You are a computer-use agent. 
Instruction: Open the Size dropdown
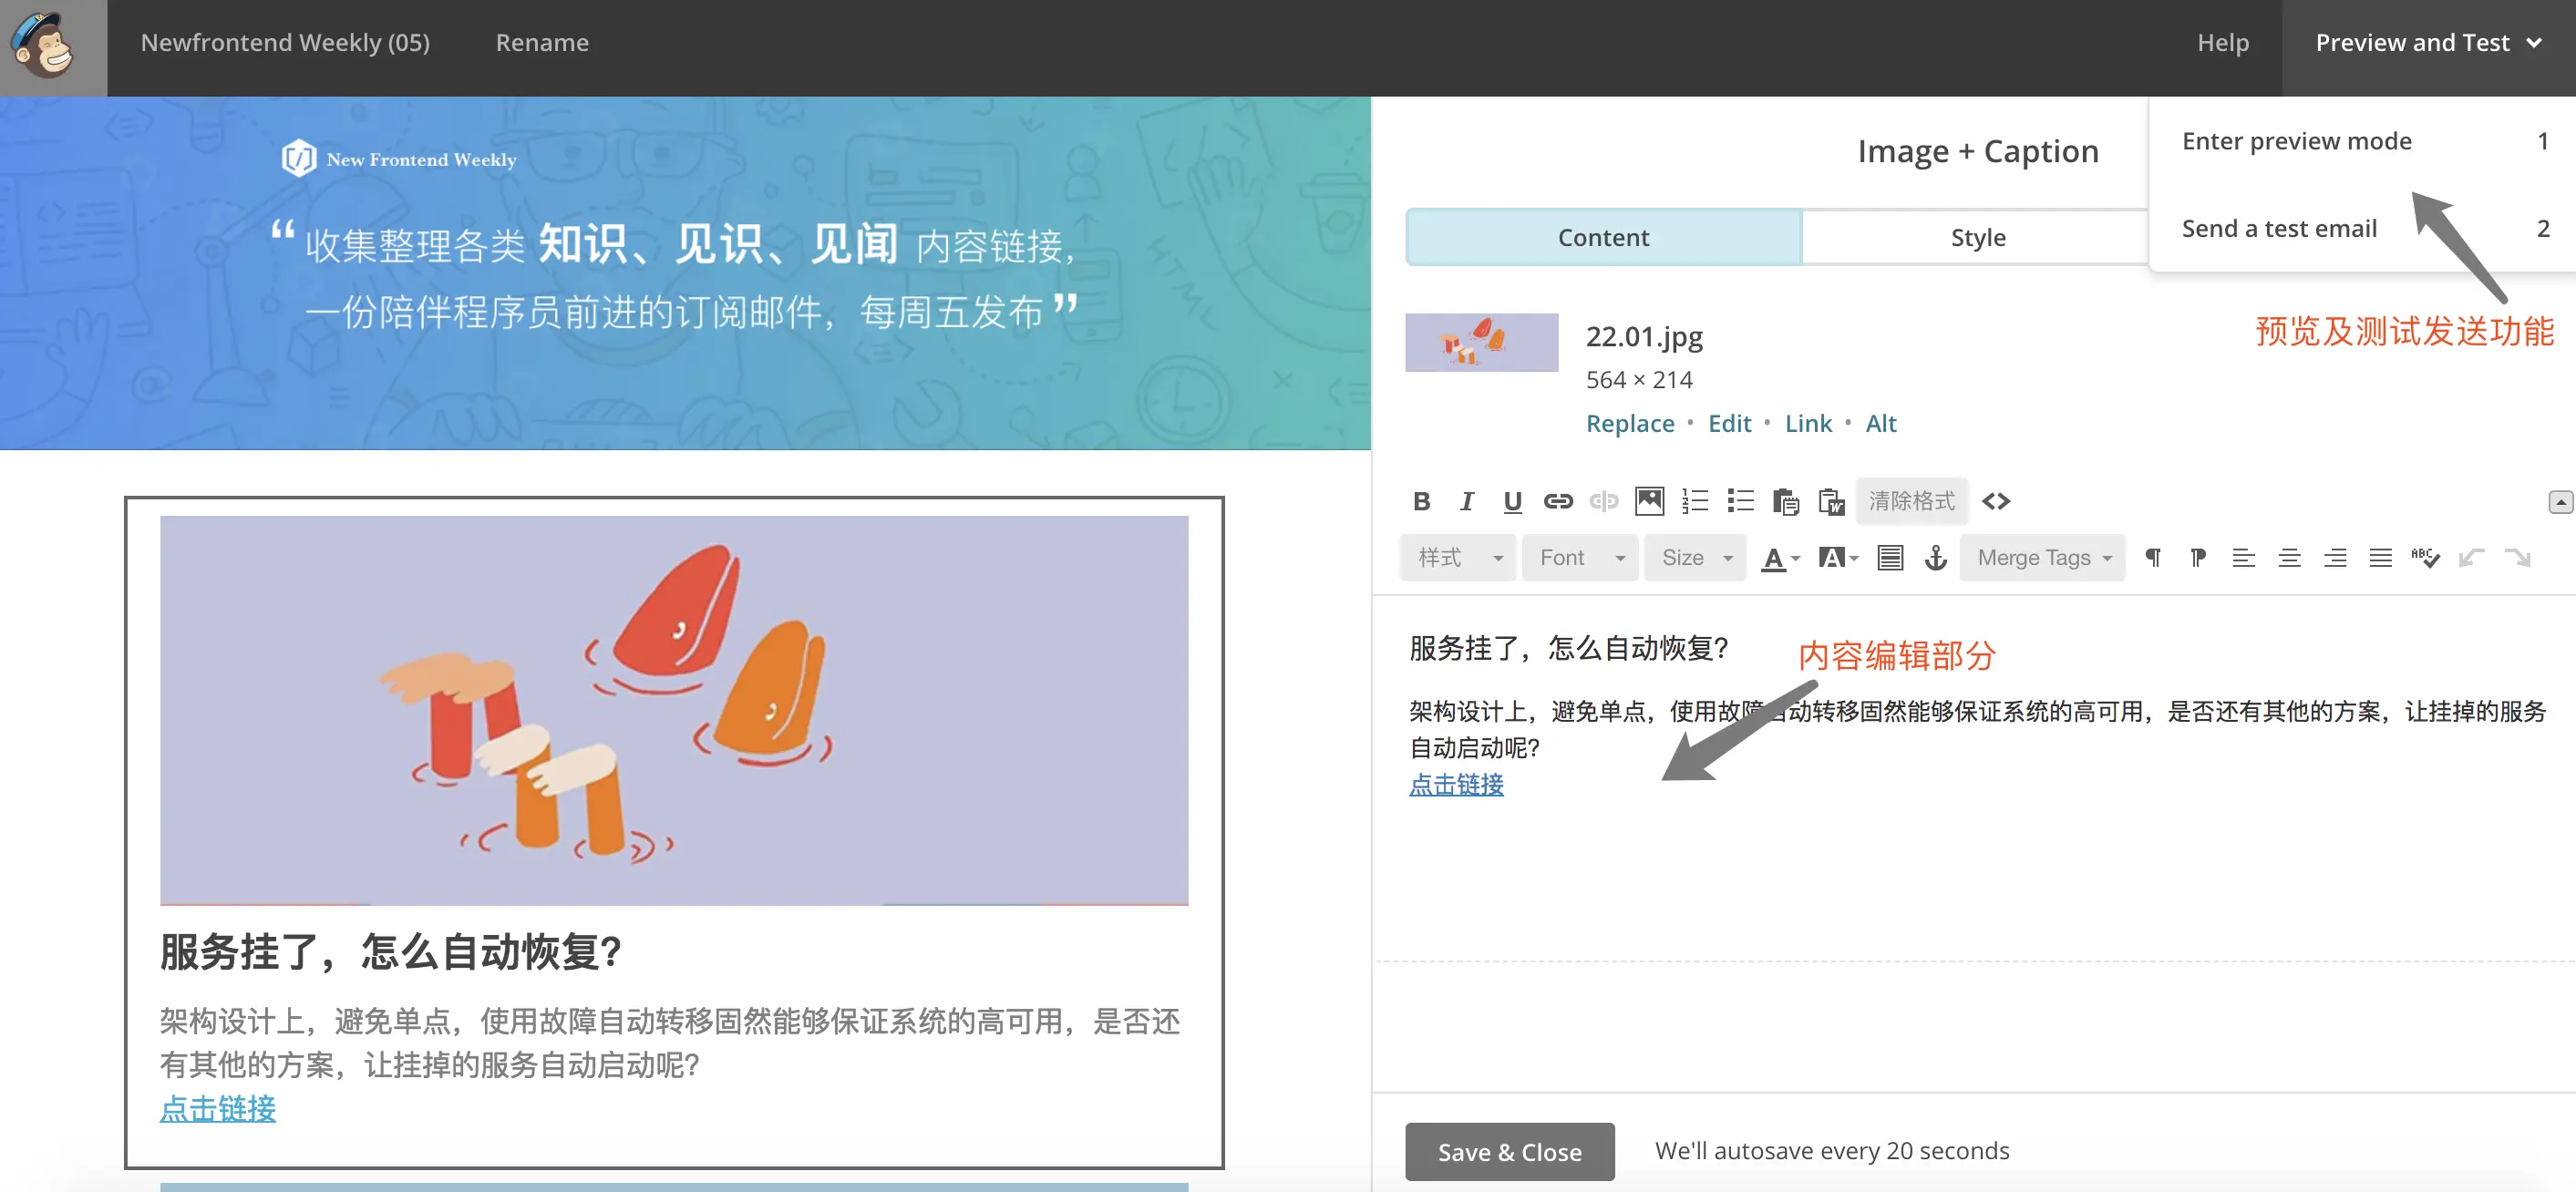[1695, 558]
